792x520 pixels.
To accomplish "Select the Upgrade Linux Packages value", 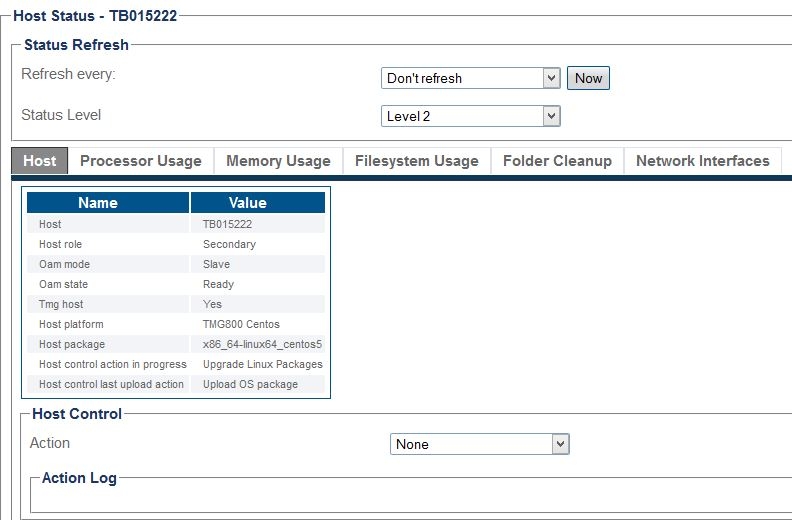I will (262, 365).
